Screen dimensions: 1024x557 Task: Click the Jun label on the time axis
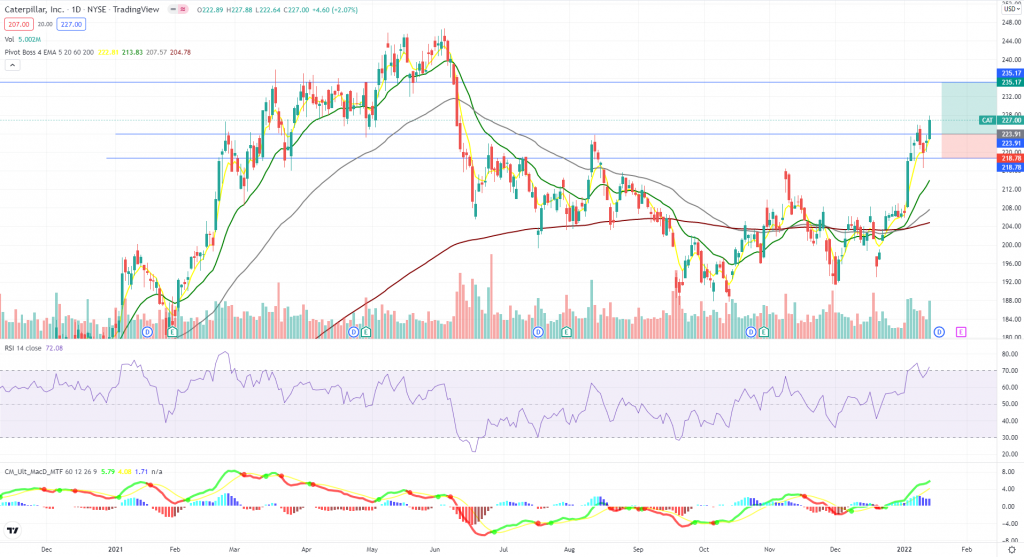pos(435,550)
